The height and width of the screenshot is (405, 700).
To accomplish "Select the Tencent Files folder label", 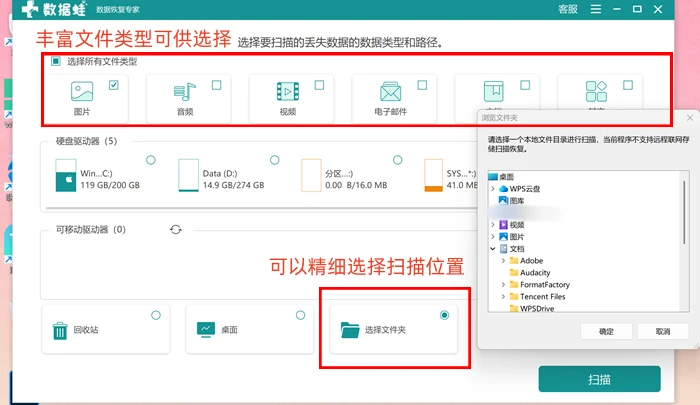I will click(542, 296).
